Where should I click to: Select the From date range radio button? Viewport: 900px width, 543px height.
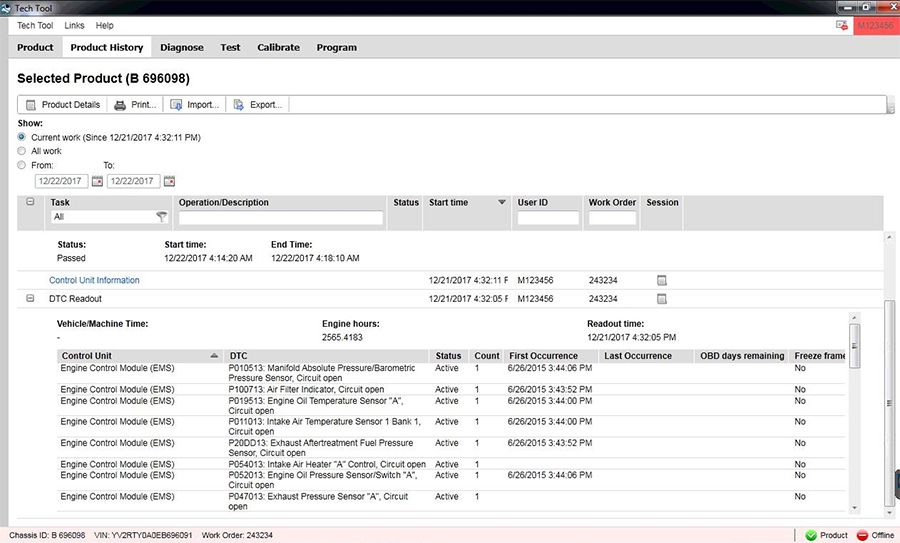pos(23,165)
